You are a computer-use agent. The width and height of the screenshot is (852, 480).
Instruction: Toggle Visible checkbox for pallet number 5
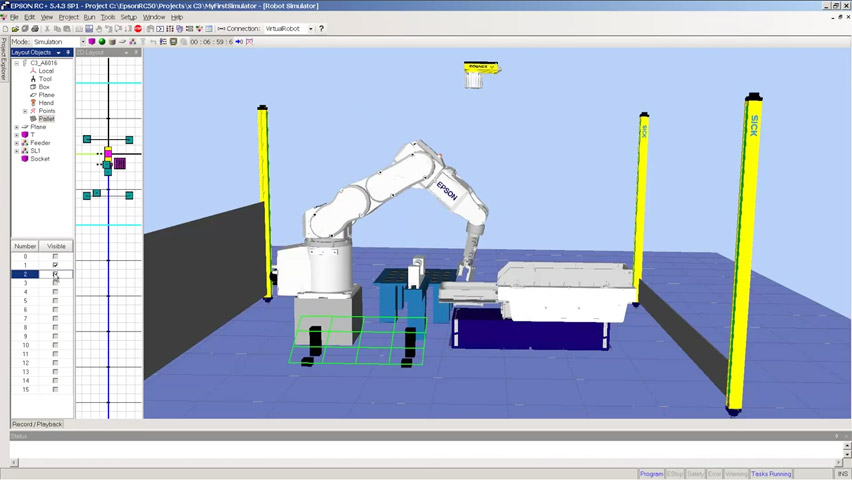point(55,301)
